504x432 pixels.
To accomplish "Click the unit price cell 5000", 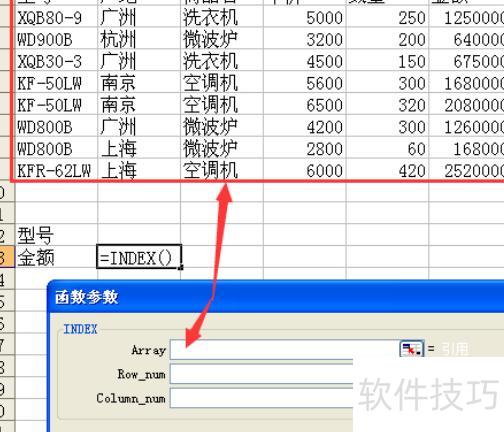I will [x=305, y=17].
